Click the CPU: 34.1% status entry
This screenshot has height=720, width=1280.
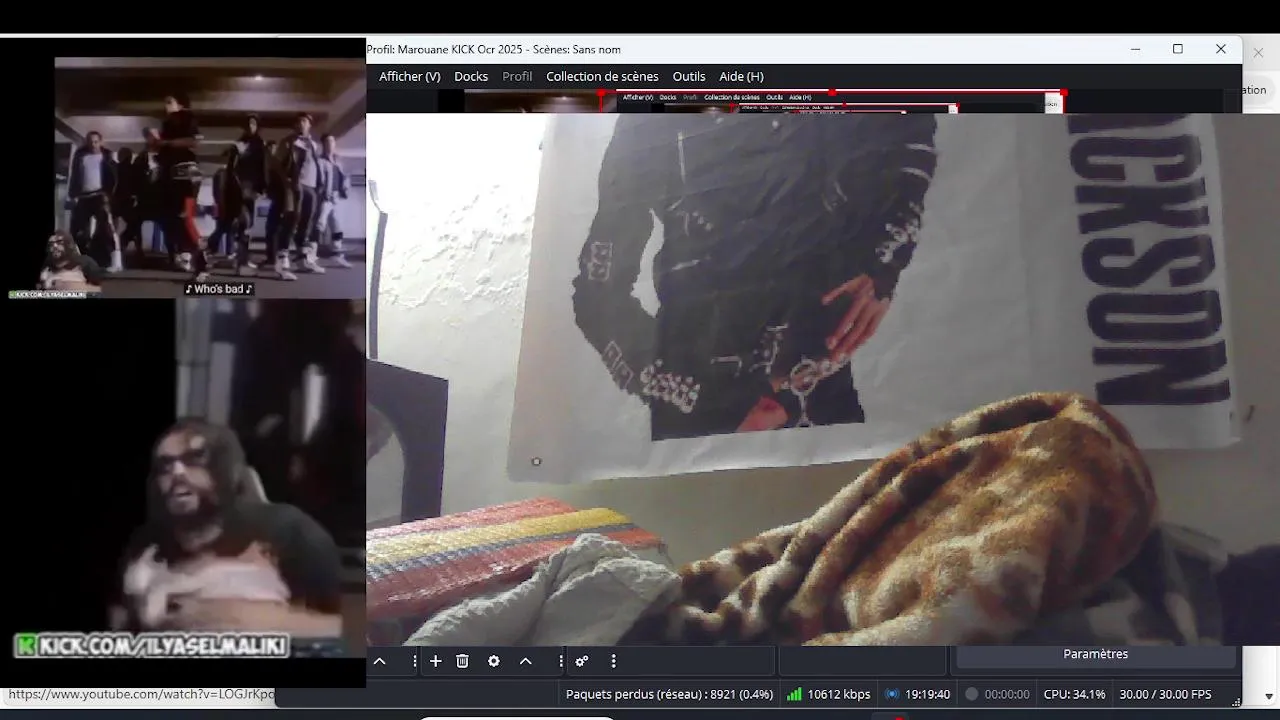pyautogui.click(x=1074, y=694)
